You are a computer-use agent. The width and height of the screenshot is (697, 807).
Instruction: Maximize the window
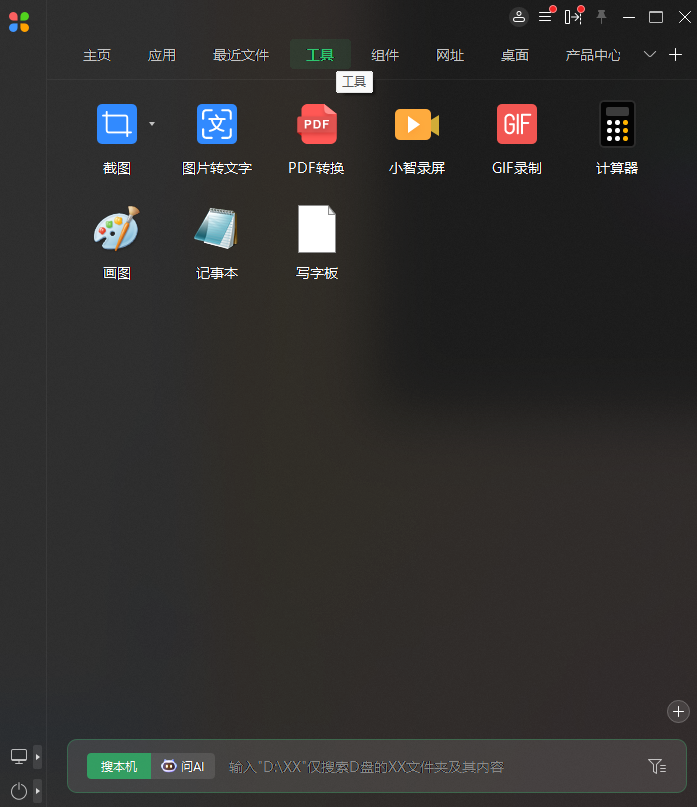[656, 17]
